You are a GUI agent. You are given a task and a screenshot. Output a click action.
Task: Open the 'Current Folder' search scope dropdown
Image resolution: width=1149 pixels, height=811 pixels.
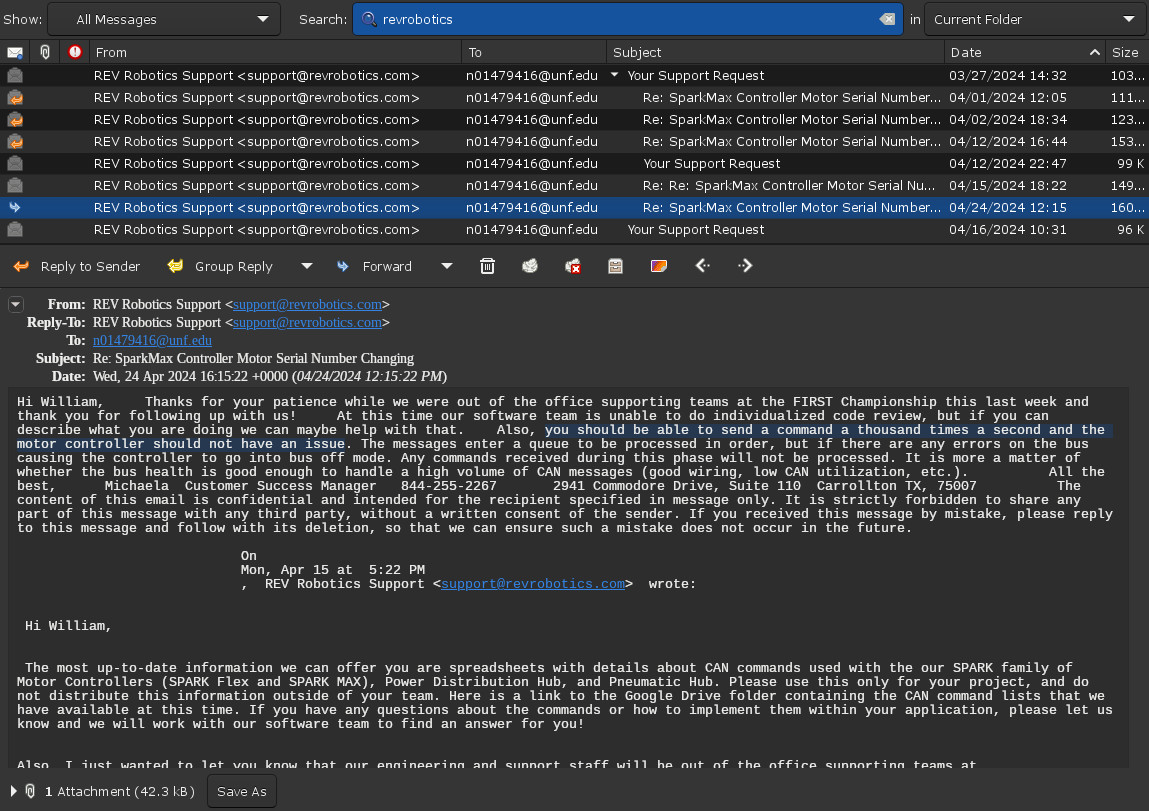click(x=1033, y=19)
